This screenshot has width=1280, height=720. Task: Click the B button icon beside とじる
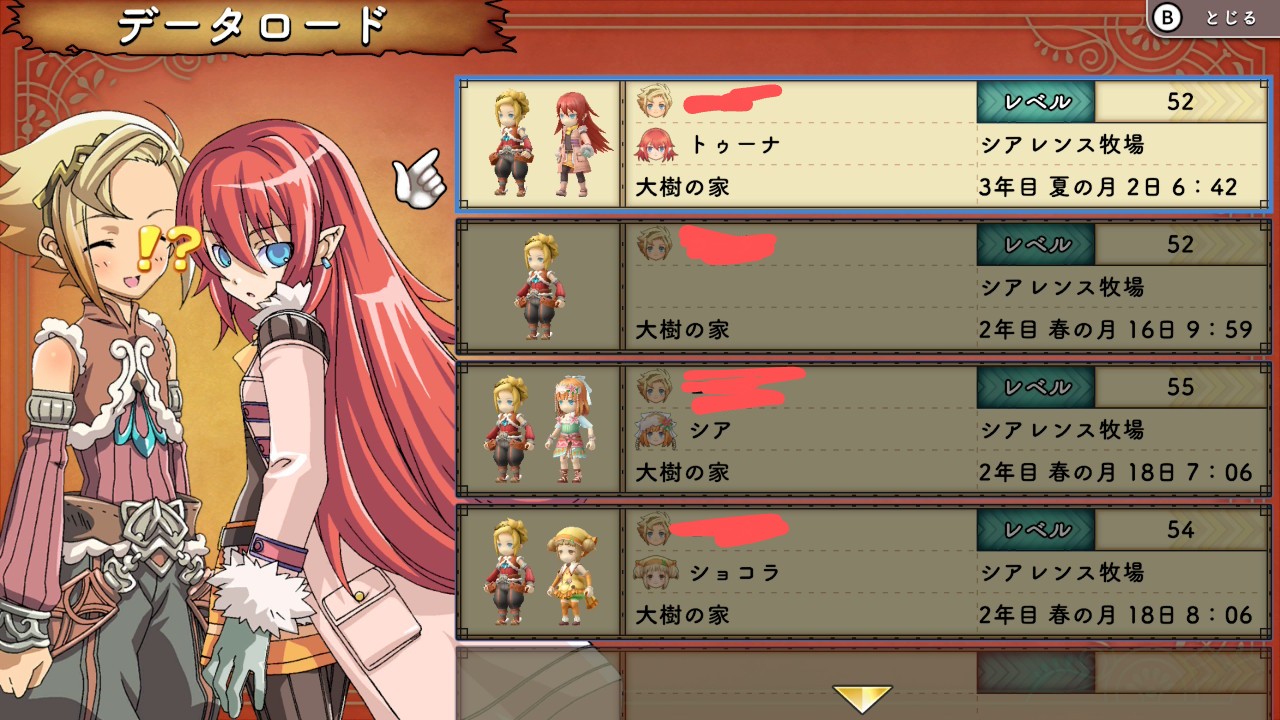pyautogui.click(x=1166, y=17)
